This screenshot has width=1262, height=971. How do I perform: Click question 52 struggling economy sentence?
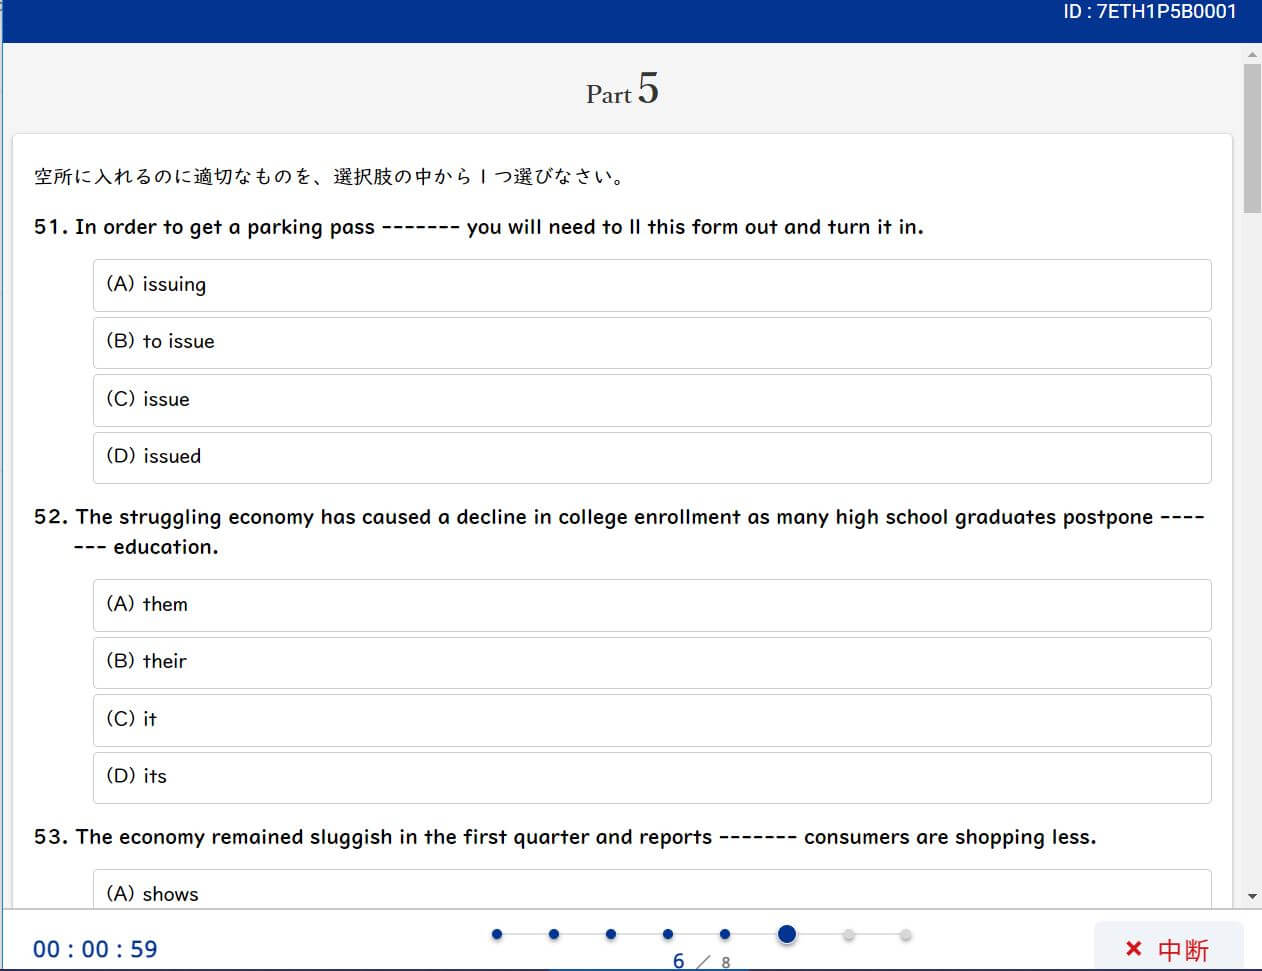tap(619, 532)
